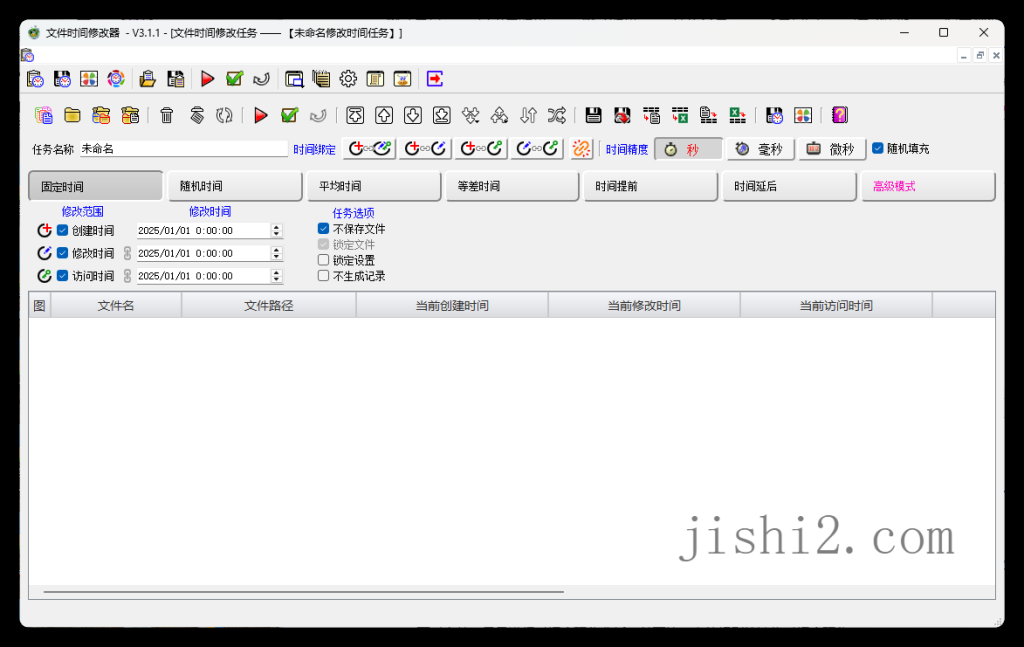The width and height of the screenshot is (1024, 647).
Task: Click the first time-binding button with three clocks
Action: (369, 149)
